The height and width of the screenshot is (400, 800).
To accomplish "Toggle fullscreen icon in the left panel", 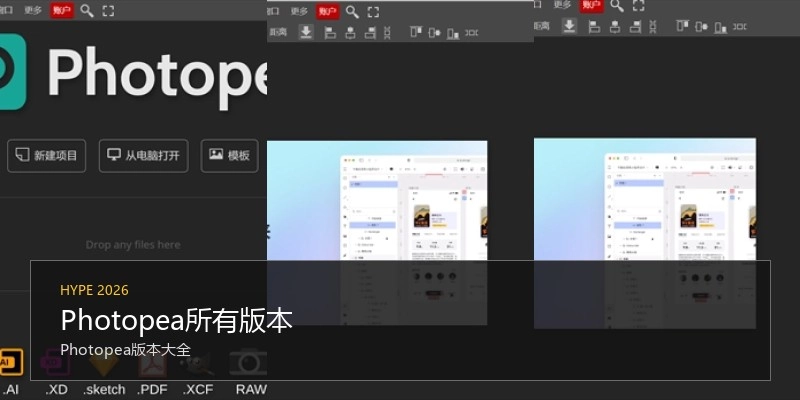I will pyautogui.click(x=108, y=11).
